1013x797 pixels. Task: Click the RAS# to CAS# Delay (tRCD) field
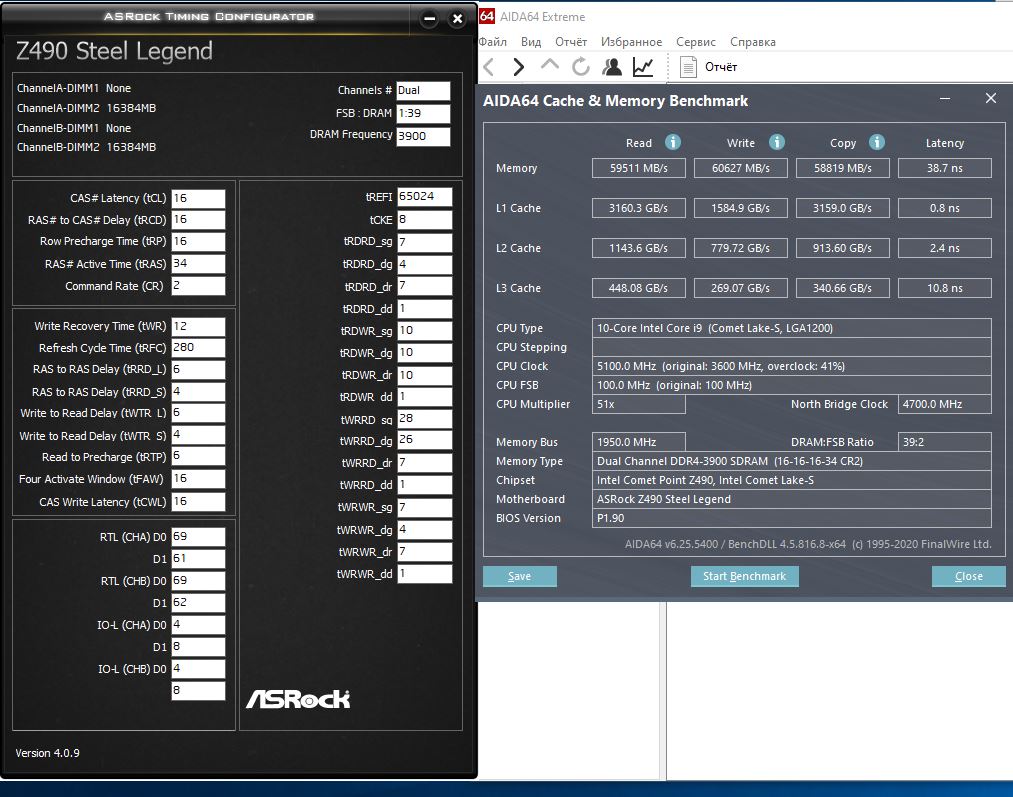(x=198, y=220)
